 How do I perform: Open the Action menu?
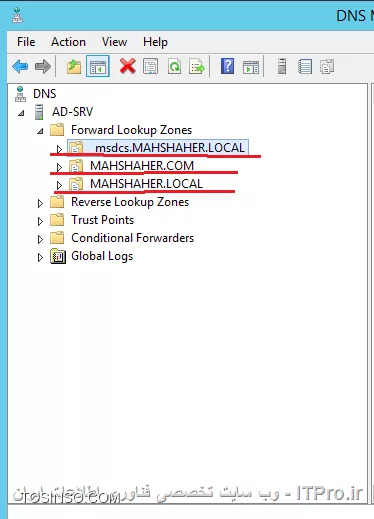(x=68, y=42)
